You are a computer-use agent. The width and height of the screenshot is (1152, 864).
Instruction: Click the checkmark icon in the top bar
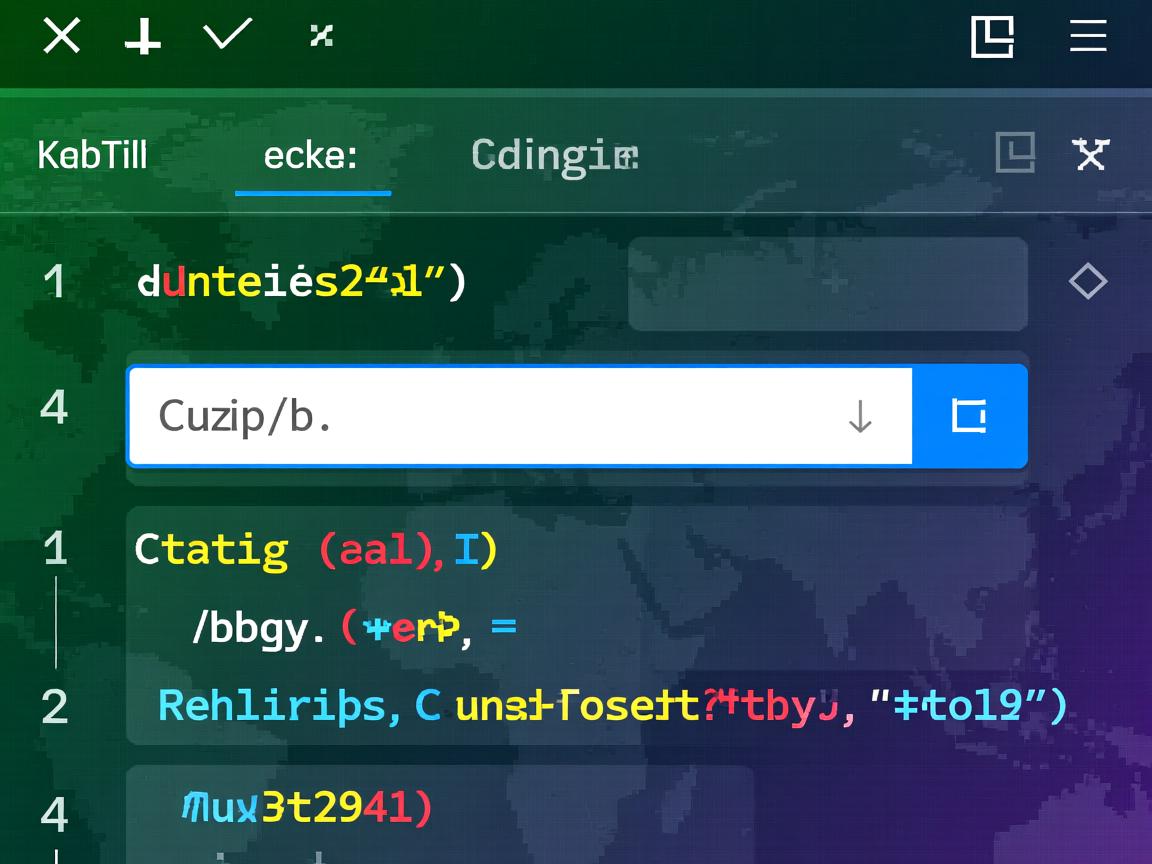[x=228, y=36]
